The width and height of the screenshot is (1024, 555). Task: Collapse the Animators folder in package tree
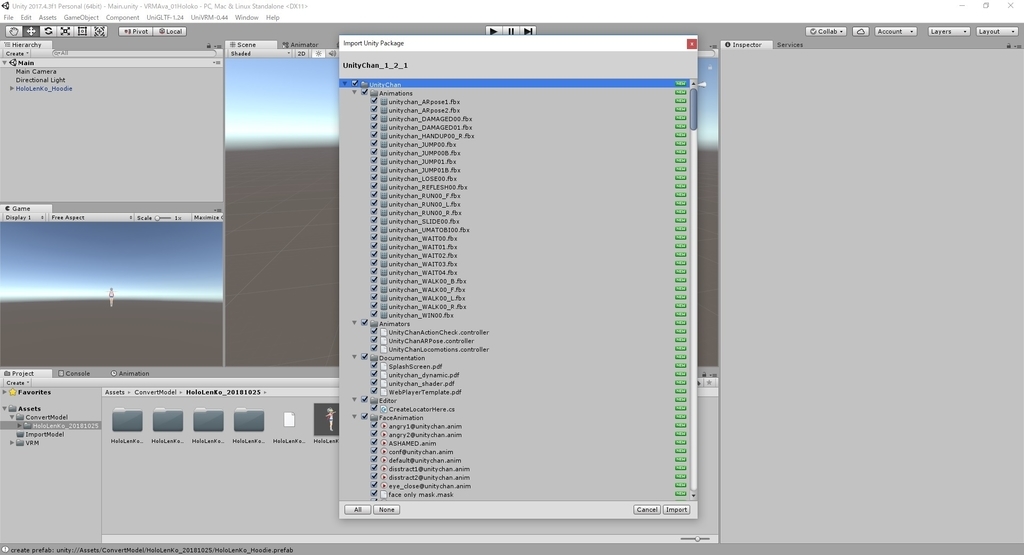355,323
